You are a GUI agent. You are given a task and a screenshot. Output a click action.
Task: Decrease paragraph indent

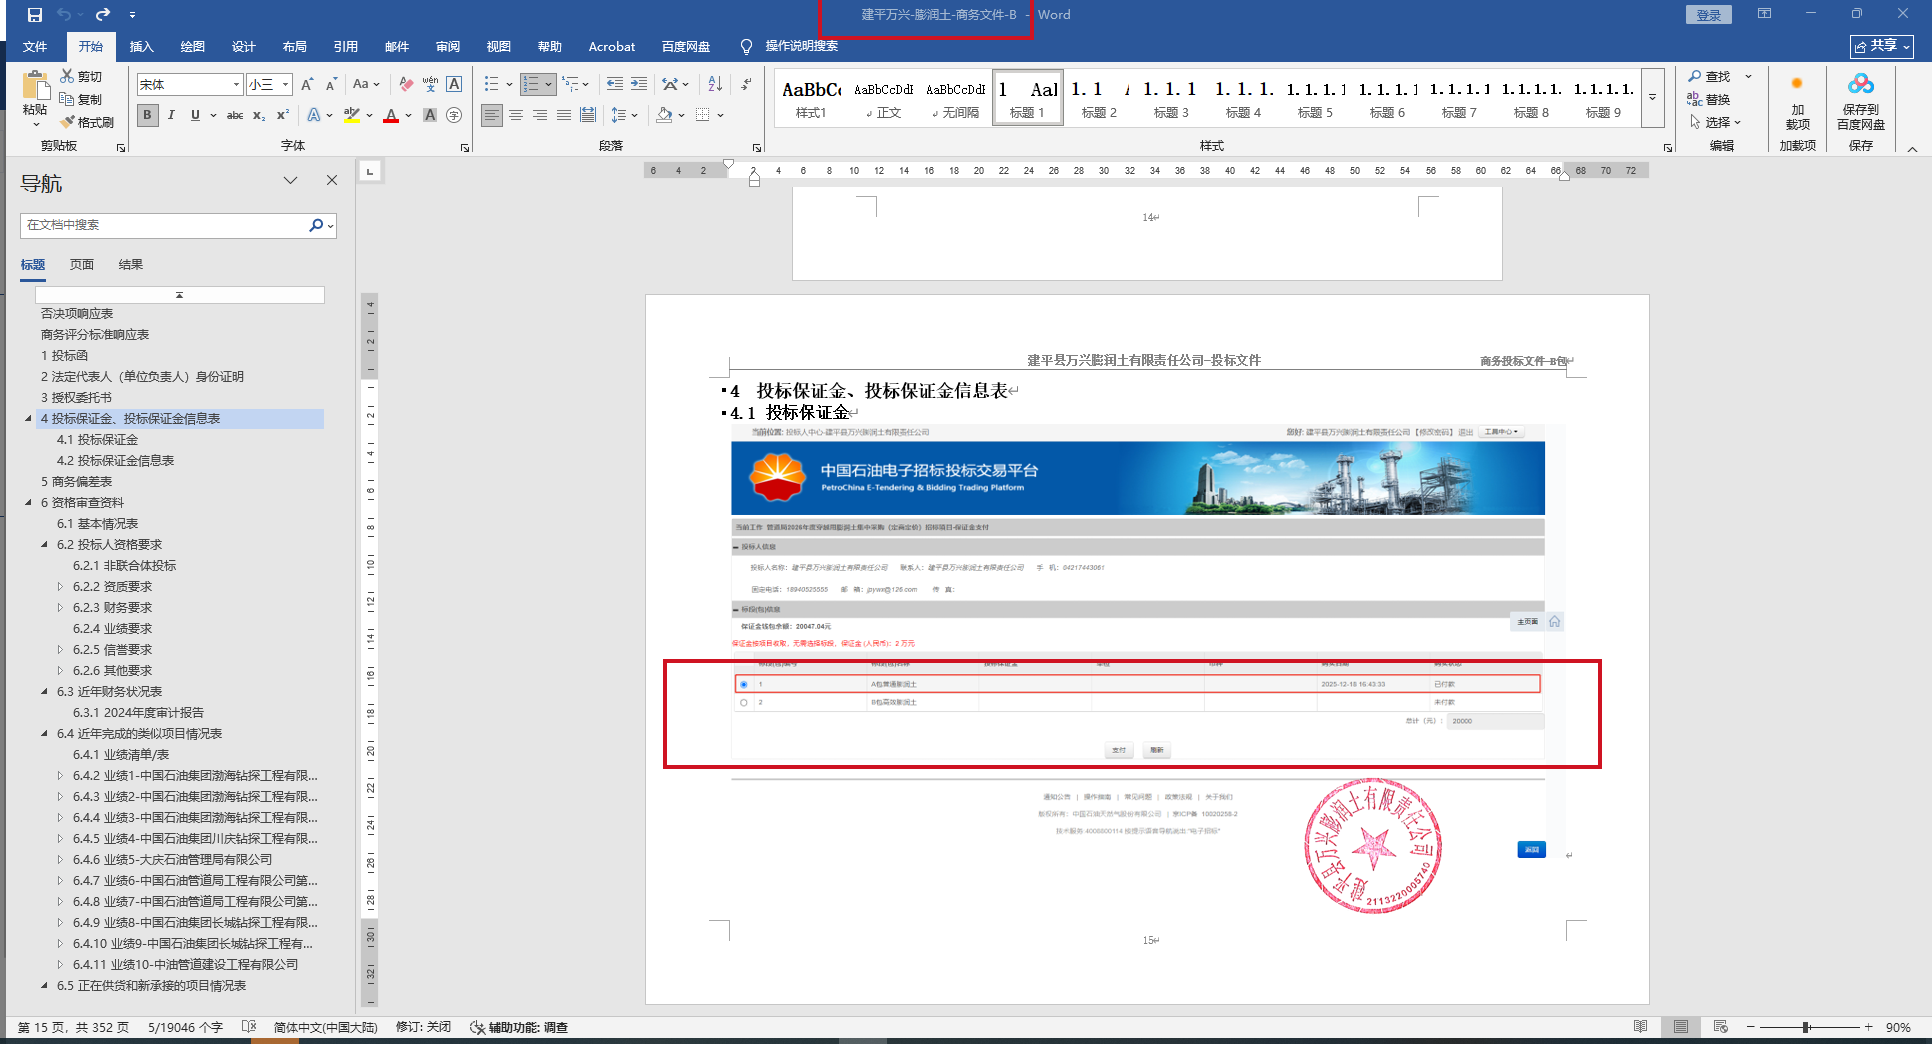point(615,84)
